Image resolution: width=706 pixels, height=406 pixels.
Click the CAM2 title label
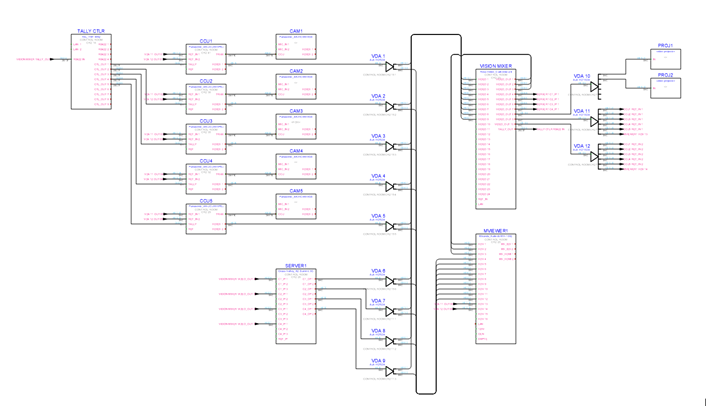click(x=296, y=71)
